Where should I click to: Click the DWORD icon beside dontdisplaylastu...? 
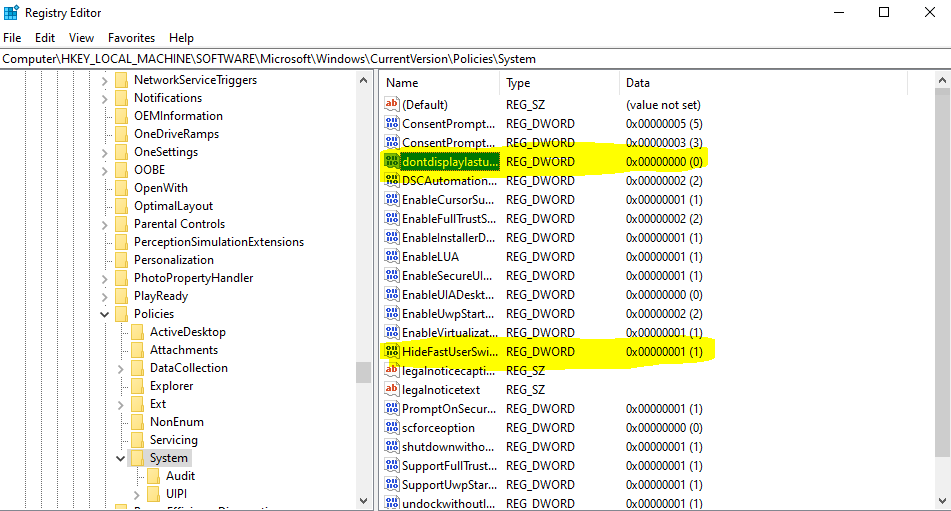392,162
